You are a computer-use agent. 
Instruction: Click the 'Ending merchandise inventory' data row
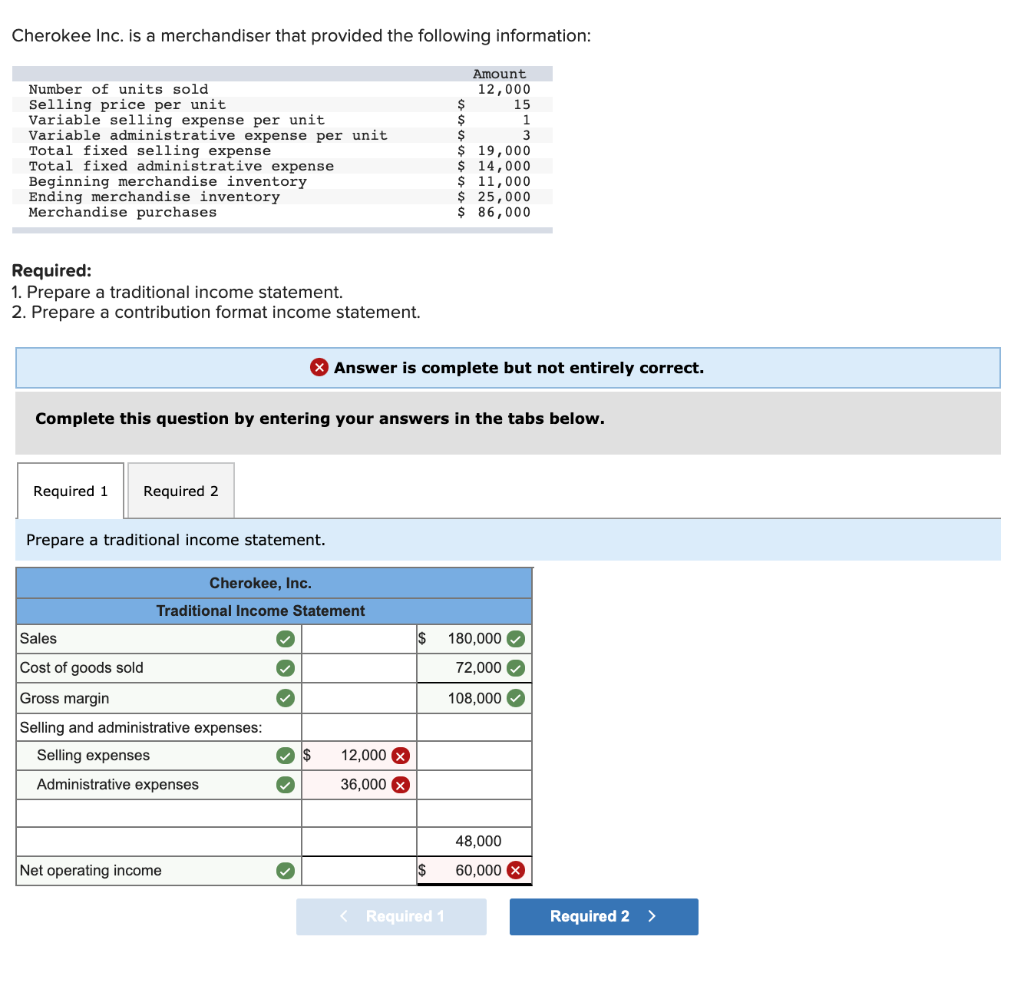pyautogui.click(x=282, y=197)
